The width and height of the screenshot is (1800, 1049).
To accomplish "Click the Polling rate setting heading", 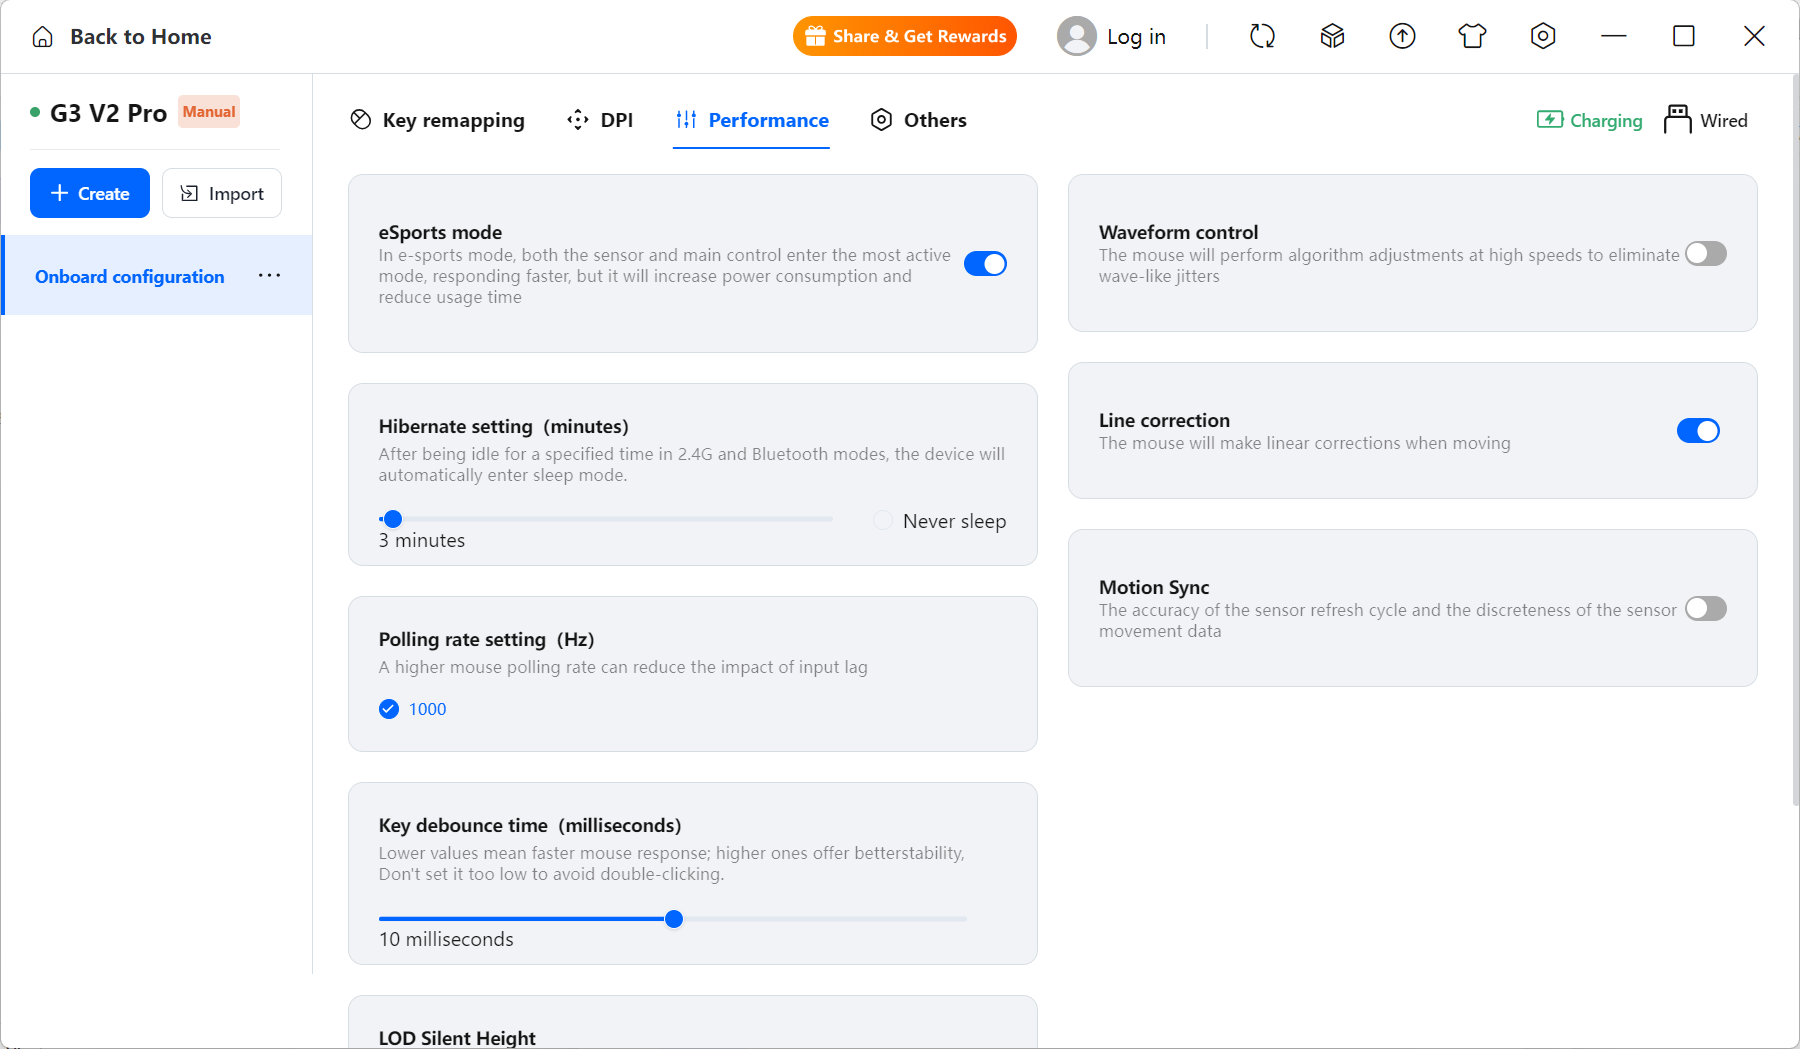I will click(487, 640).
